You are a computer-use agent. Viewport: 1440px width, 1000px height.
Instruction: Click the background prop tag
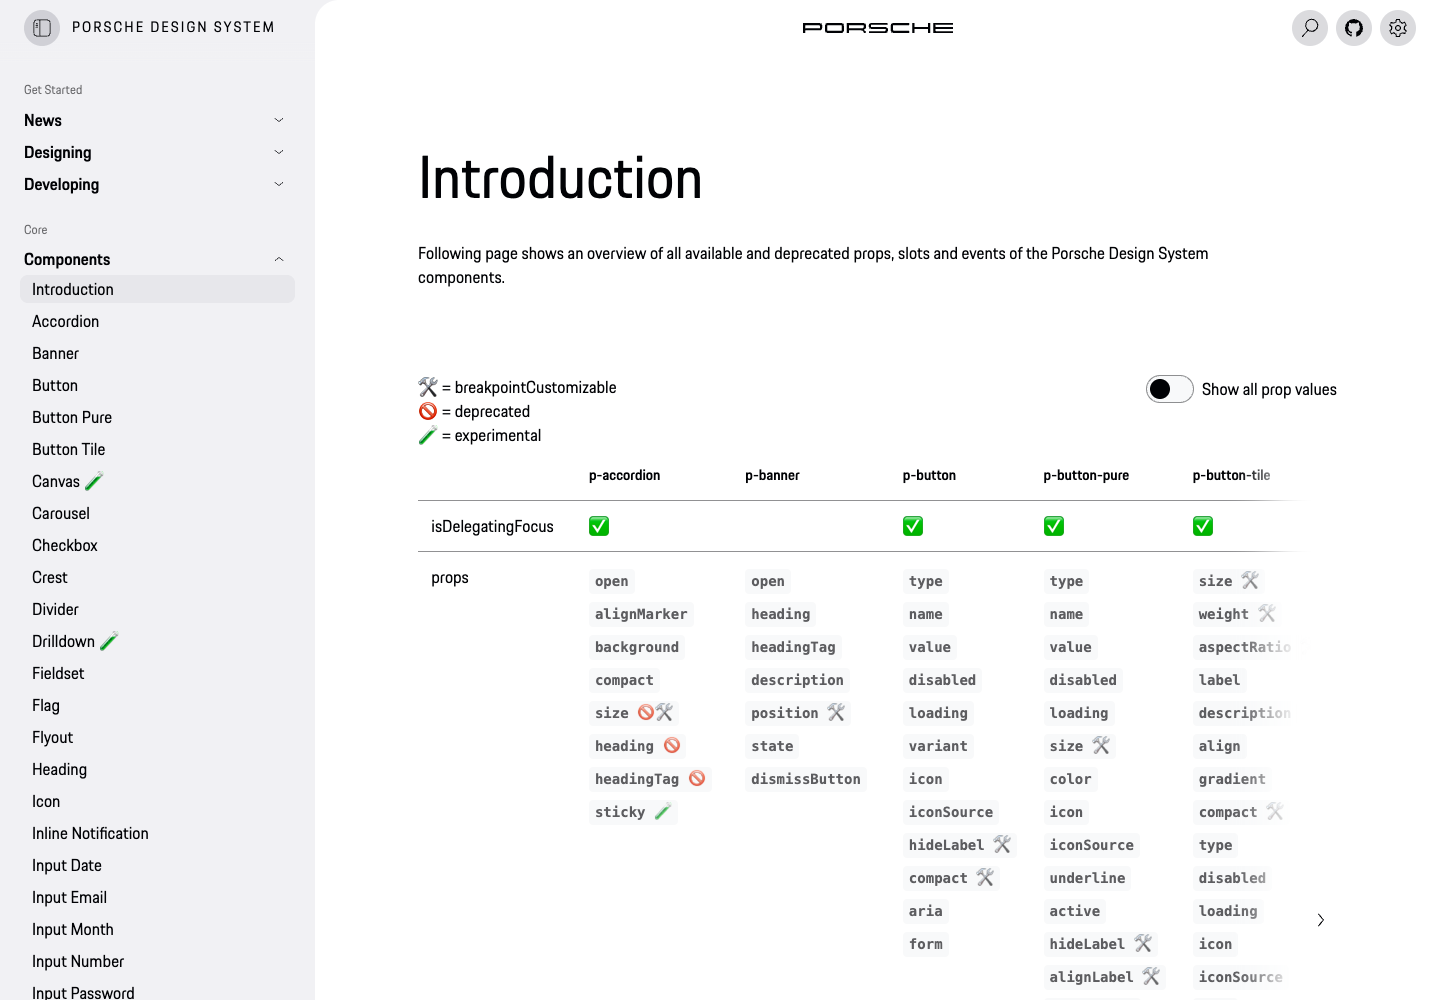pyautogui.click(x=637, y=647)
